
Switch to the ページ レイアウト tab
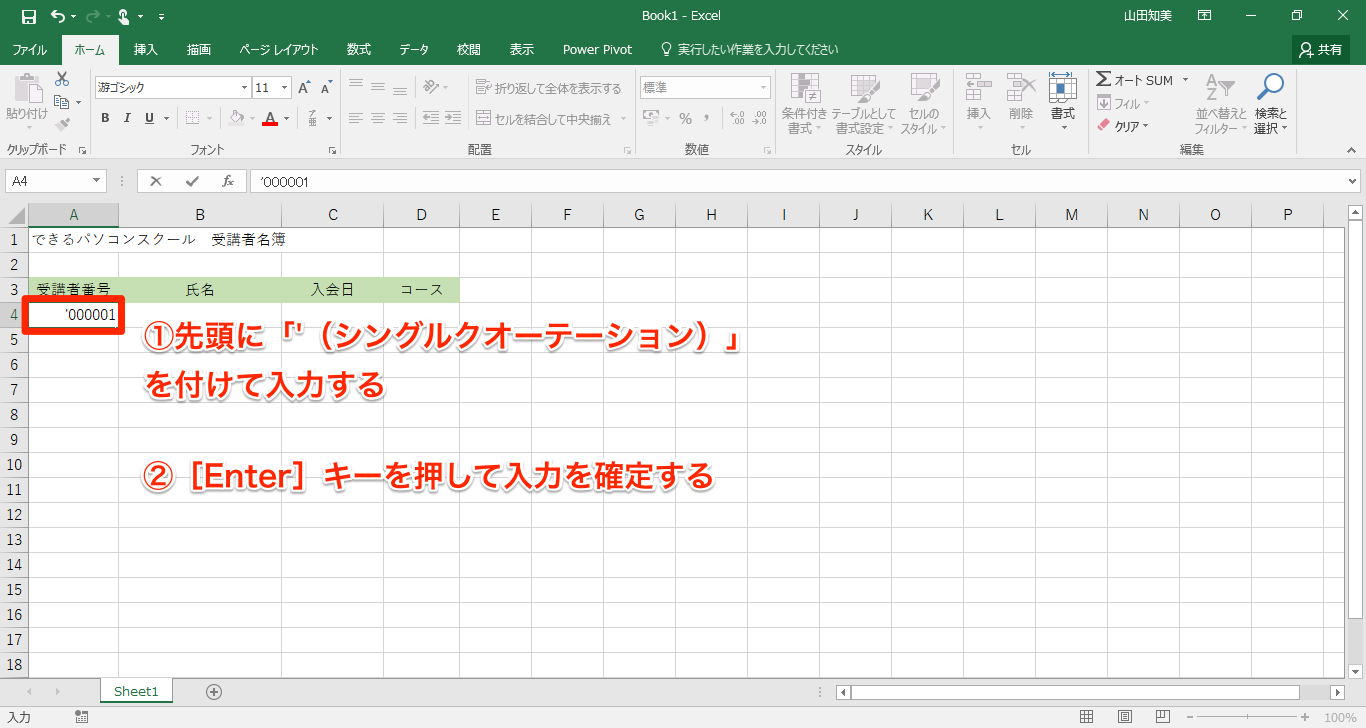[x=279, y=49]
